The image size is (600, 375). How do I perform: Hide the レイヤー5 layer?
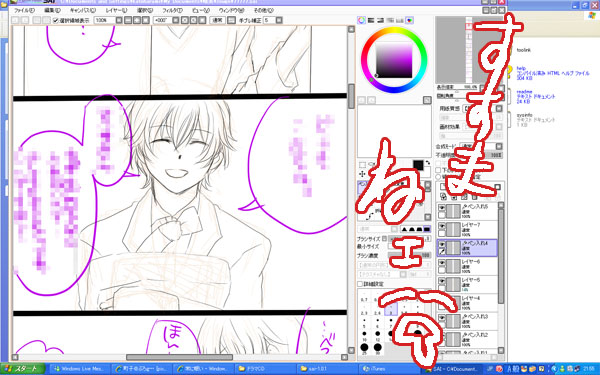(x=442, y=281)
